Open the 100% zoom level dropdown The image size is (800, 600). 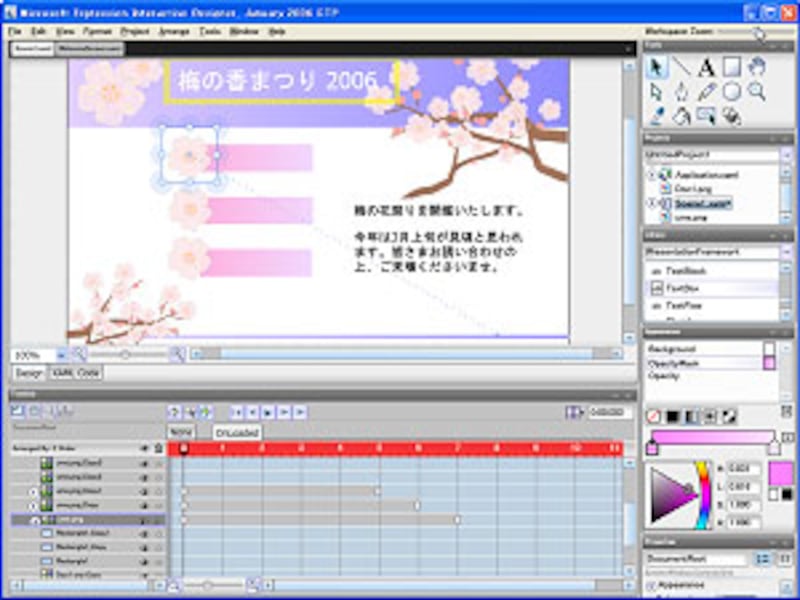[x=60, y=354]
